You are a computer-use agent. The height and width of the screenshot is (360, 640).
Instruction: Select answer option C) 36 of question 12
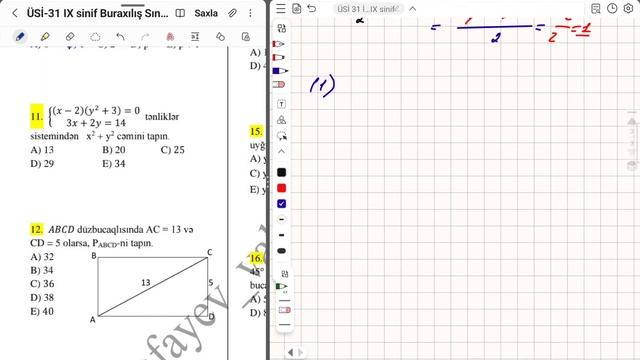click(x=42, y=284)
